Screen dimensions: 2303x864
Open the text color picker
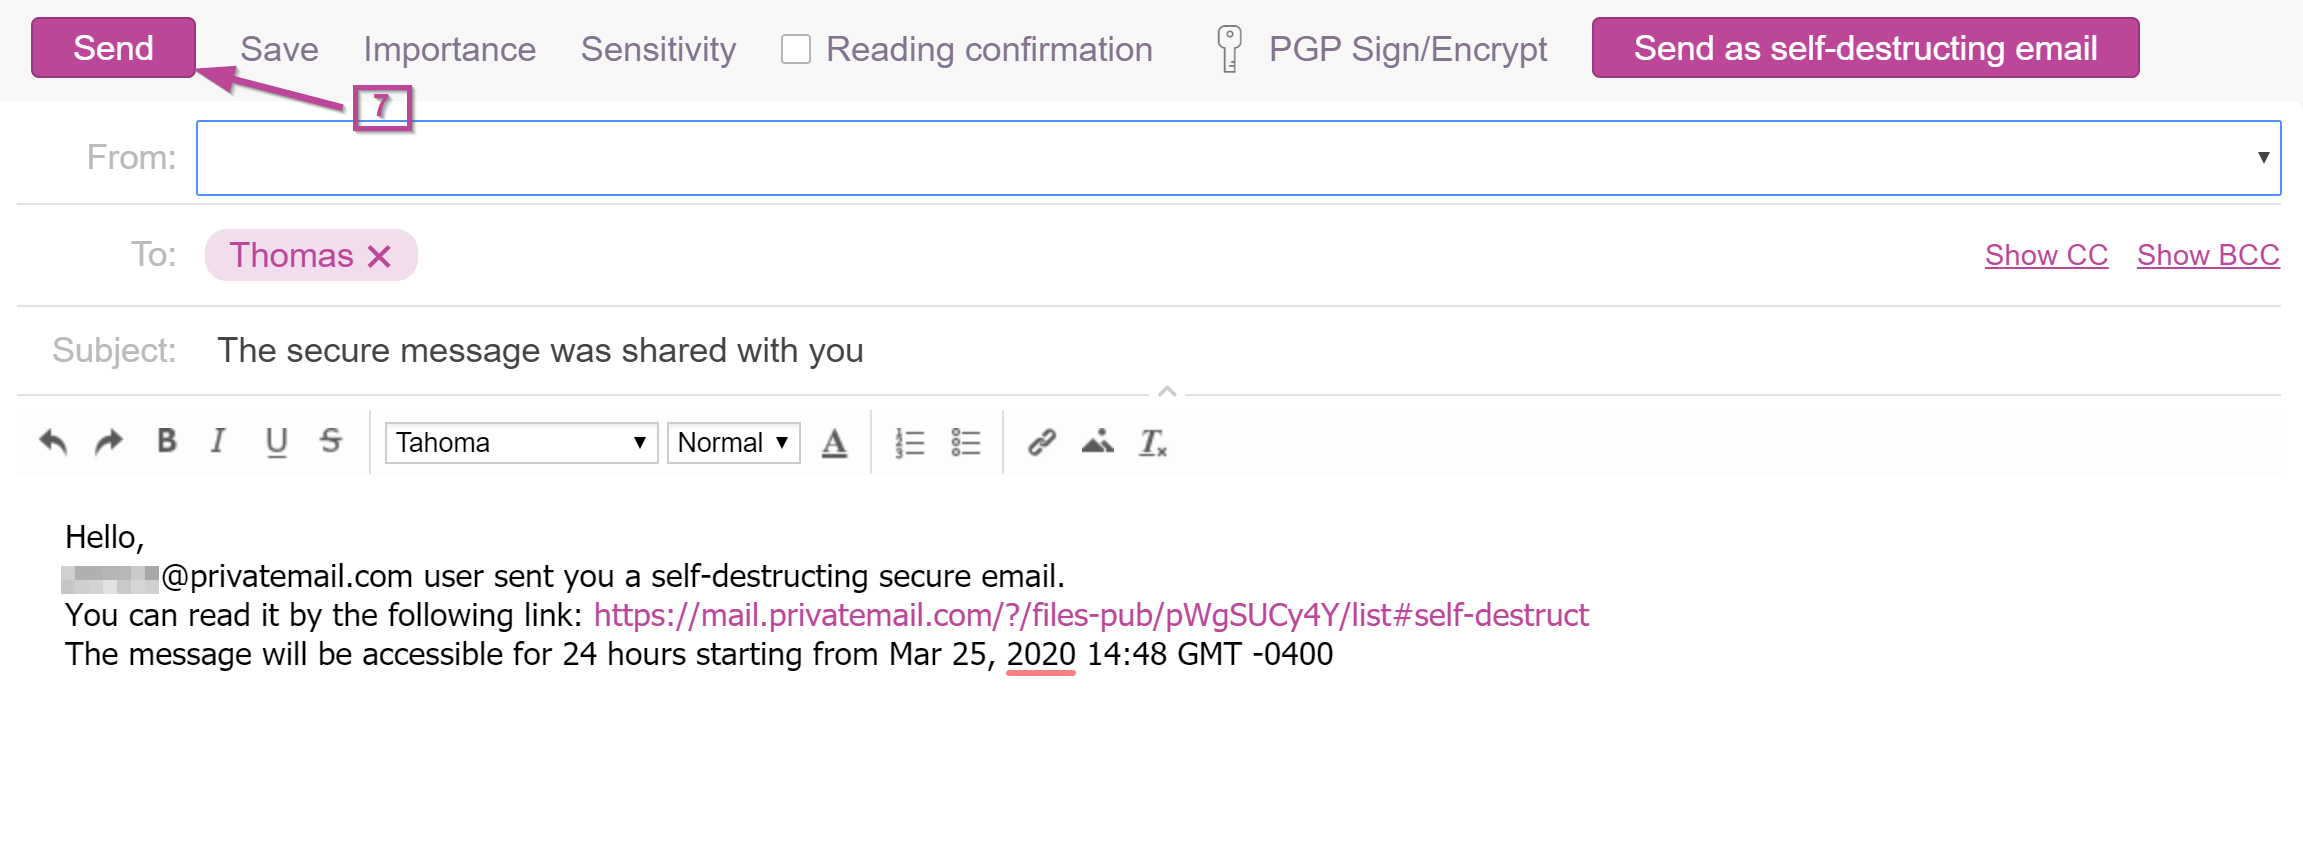pos(834,442)
